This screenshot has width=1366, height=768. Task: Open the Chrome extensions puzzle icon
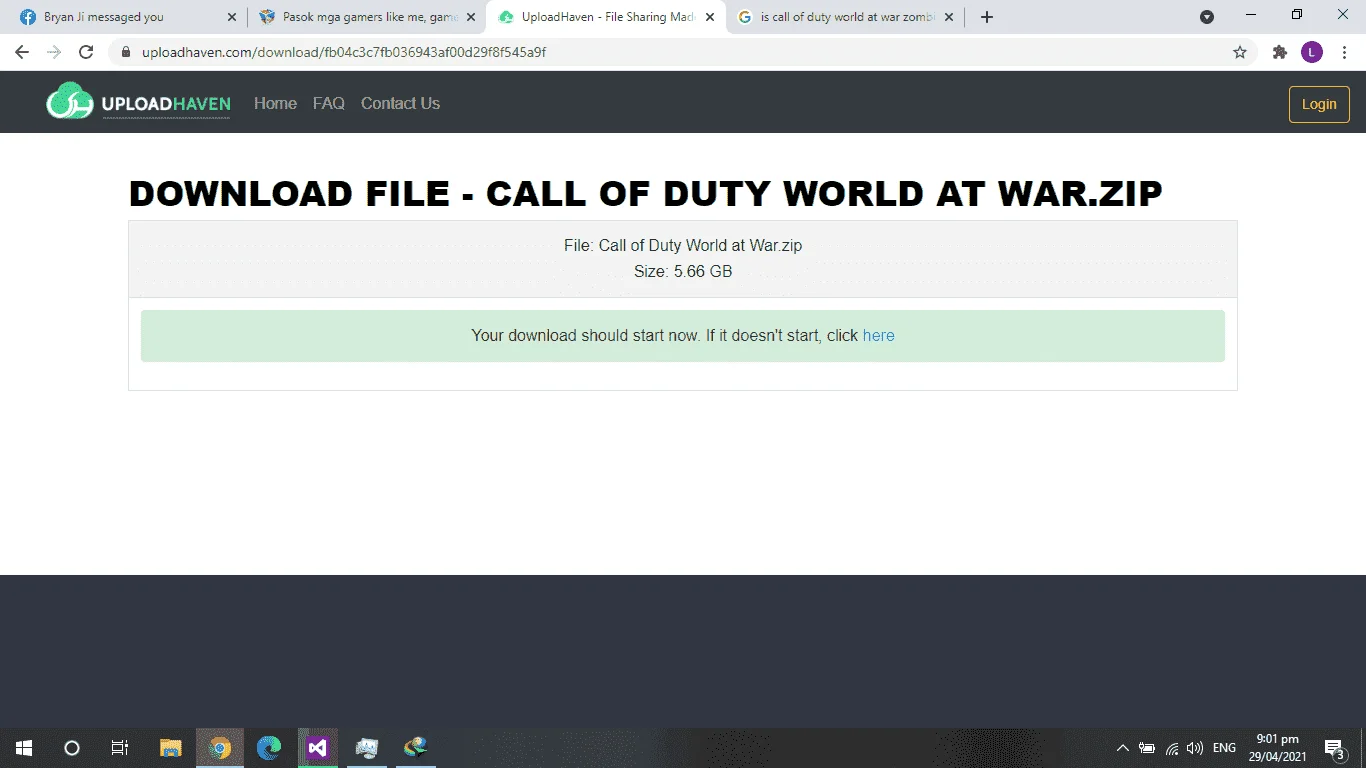coord(1279,52)
